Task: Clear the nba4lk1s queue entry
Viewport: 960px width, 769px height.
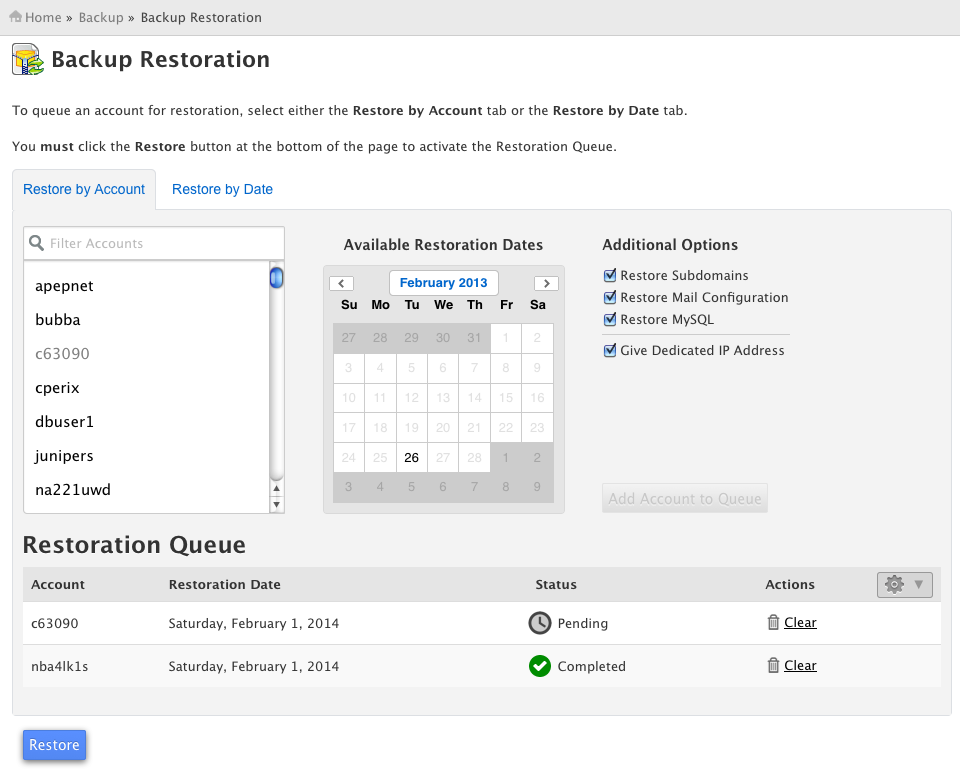Action: tap(800, 665)
